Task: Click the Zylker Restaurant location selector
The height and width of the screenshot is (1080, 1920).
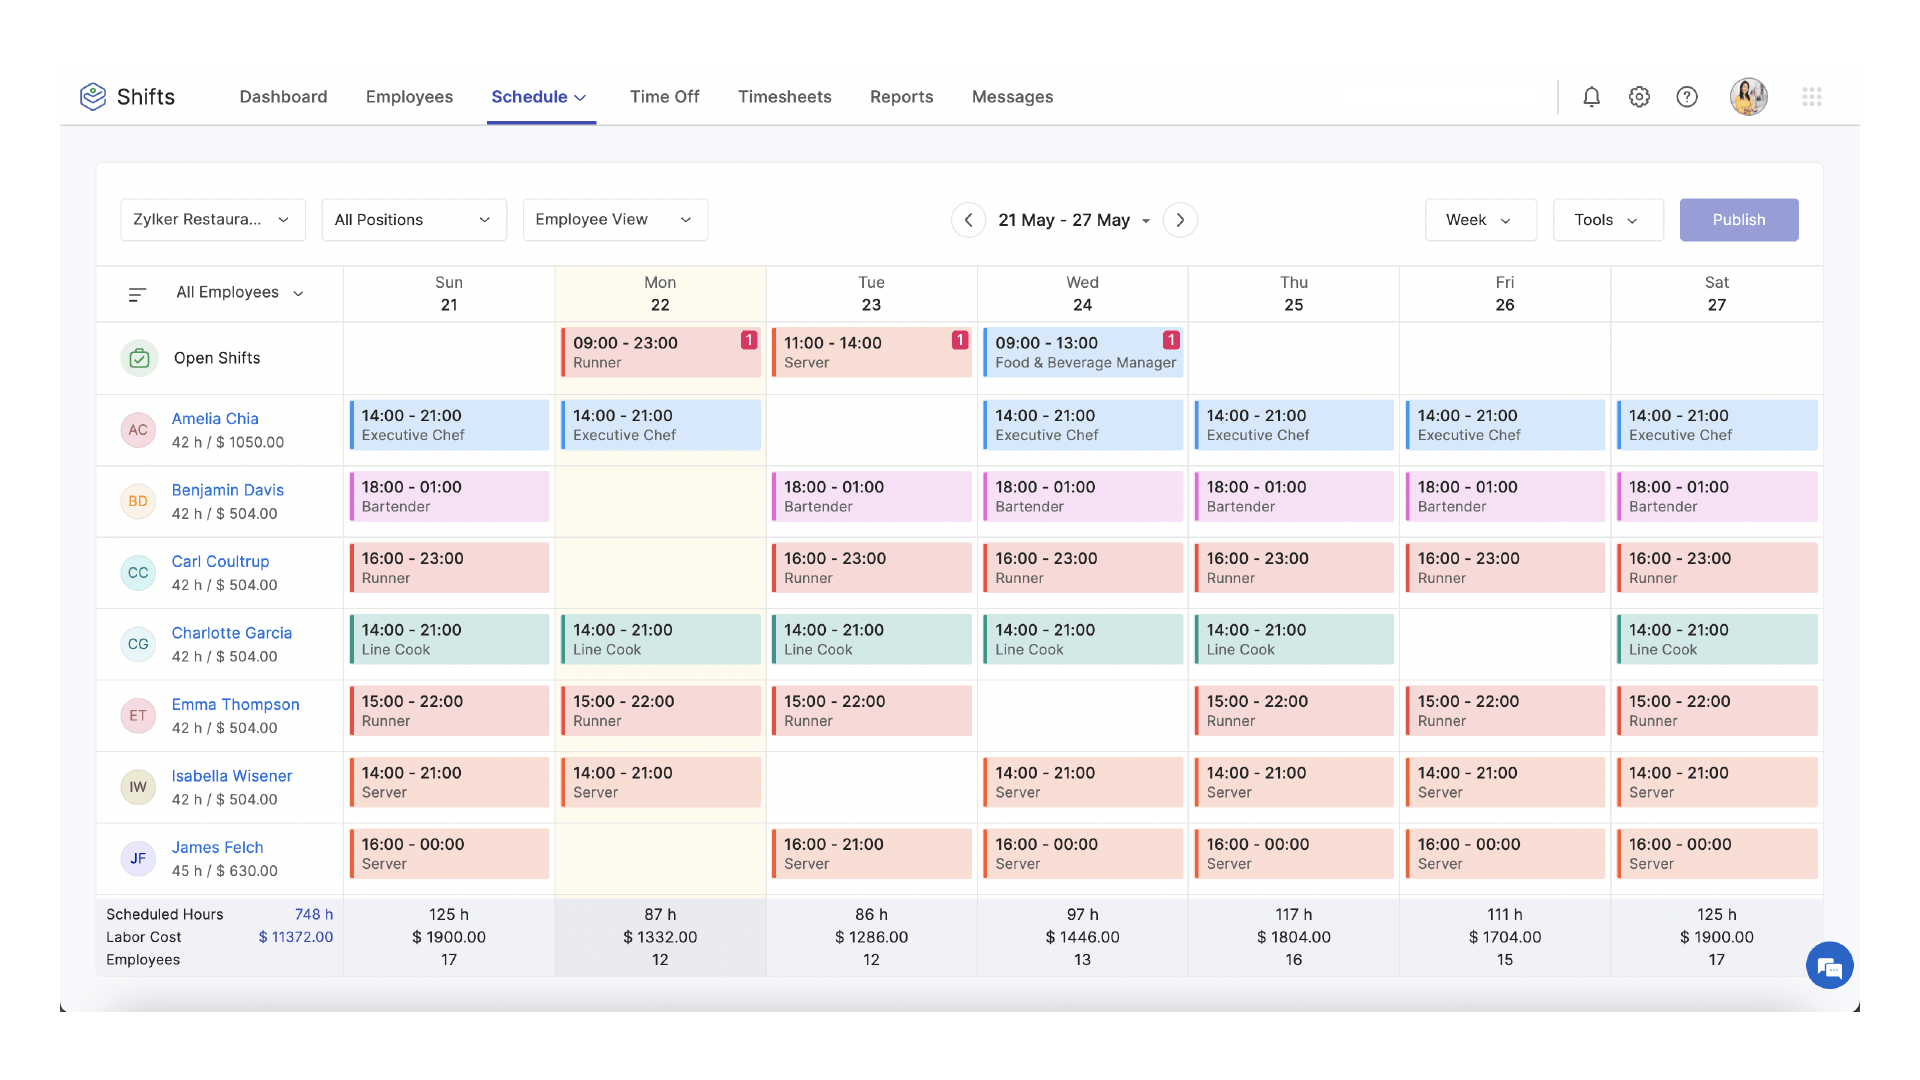Action: point(212,219)
